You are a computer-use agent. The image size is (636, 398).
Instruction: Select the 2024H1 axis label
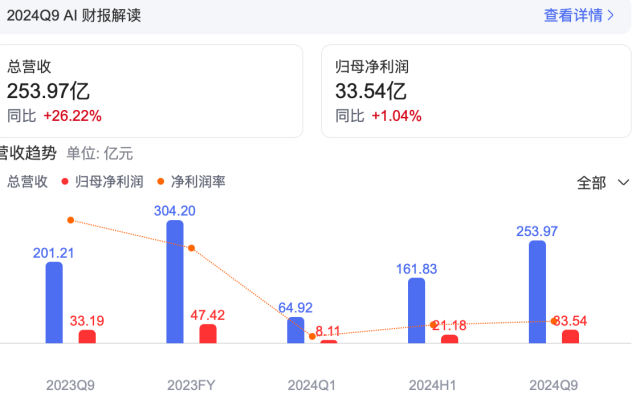[x=432, y=385]
